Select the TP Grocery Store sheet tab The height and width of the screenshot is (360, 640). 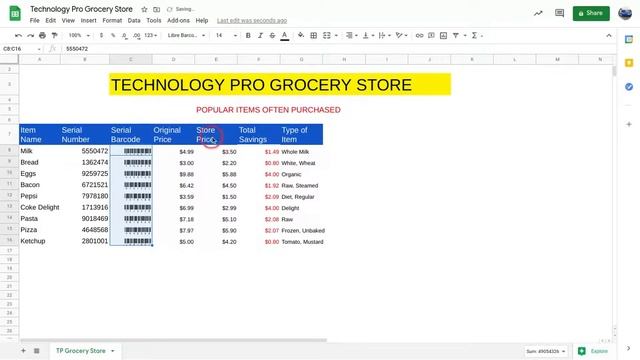pyautogui.click(x=85, y=351)
